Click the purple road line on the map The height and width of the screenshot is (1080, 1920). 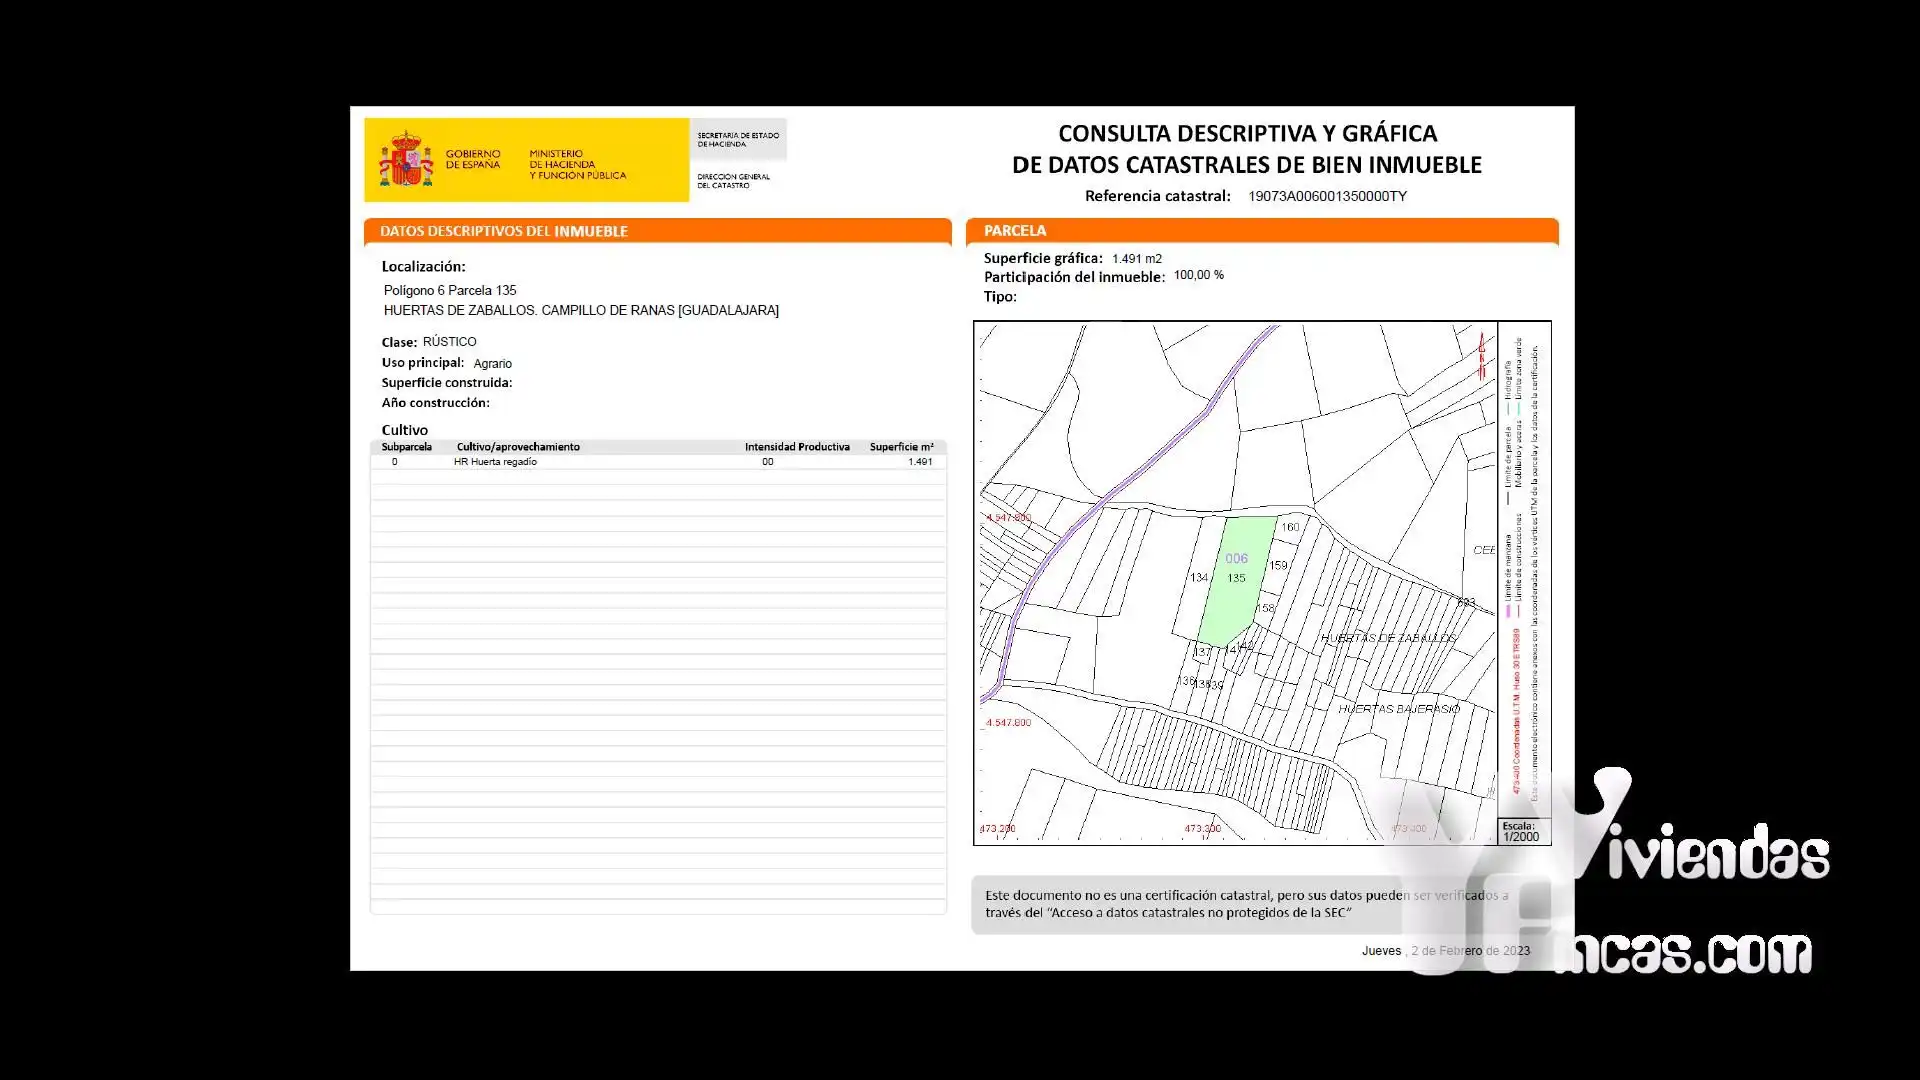tap(1105, 501)
